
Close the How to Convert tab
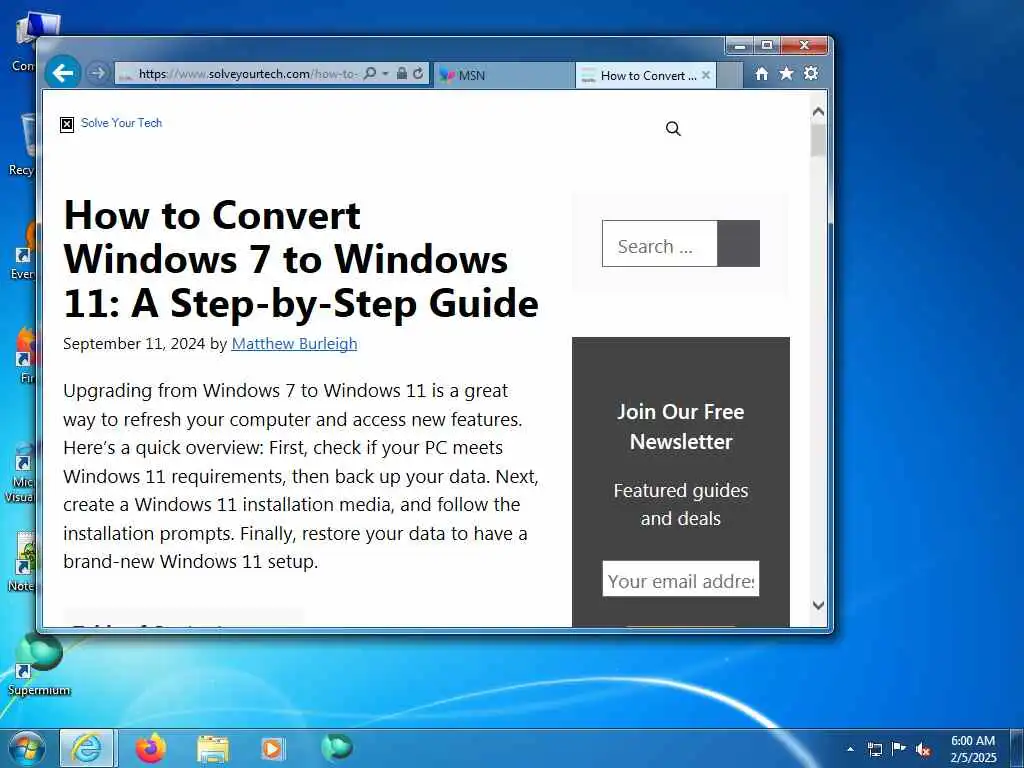(706, 75)
